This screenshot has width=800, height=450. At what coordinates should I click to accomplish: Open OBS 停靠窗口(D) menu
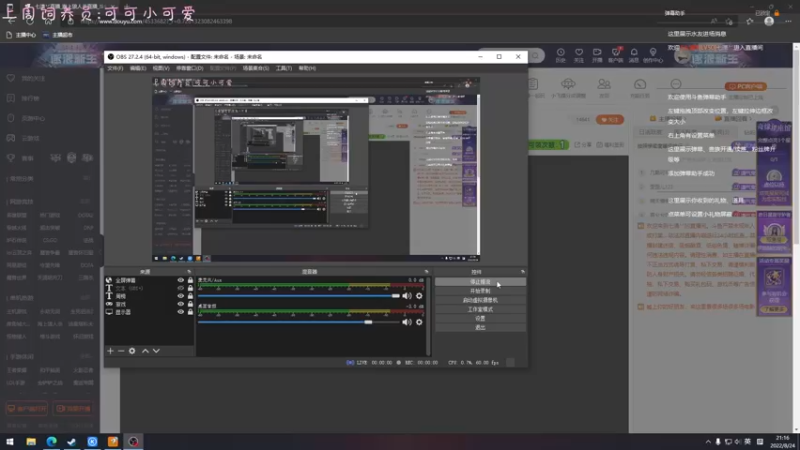click(x=190, y=68)
